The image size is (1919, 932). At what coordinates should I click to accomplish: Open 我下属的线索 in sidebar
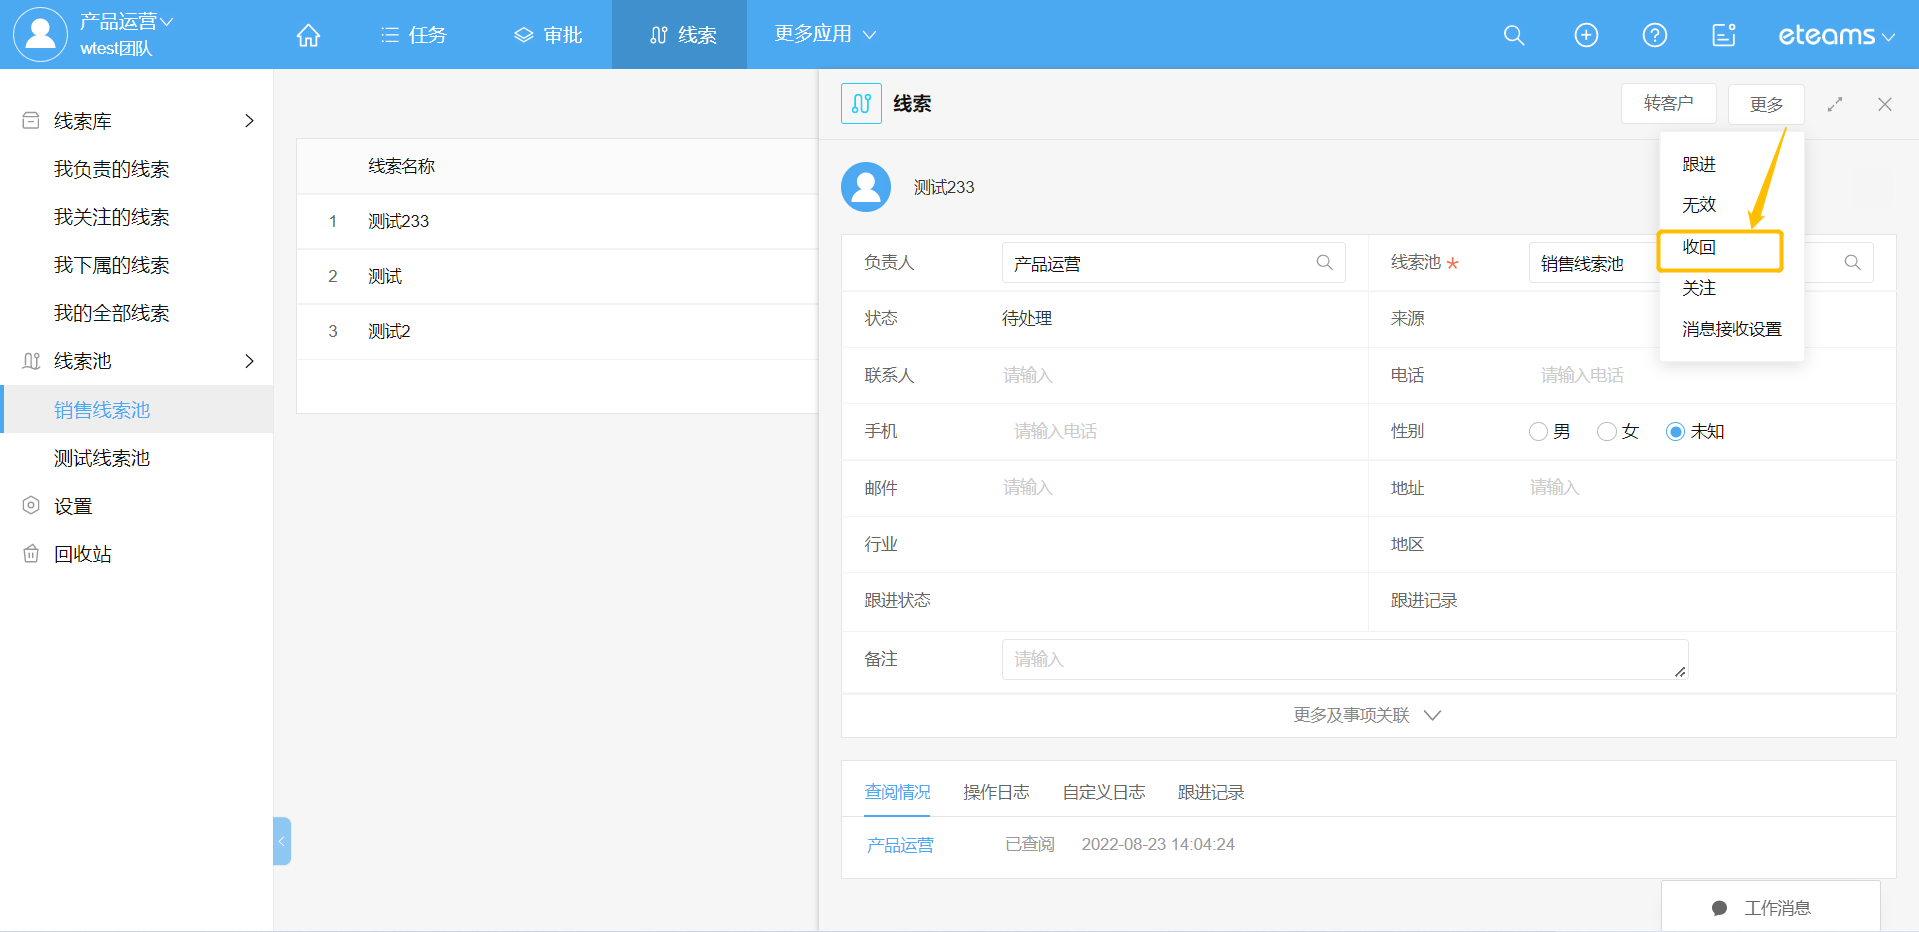coord(112,265)
